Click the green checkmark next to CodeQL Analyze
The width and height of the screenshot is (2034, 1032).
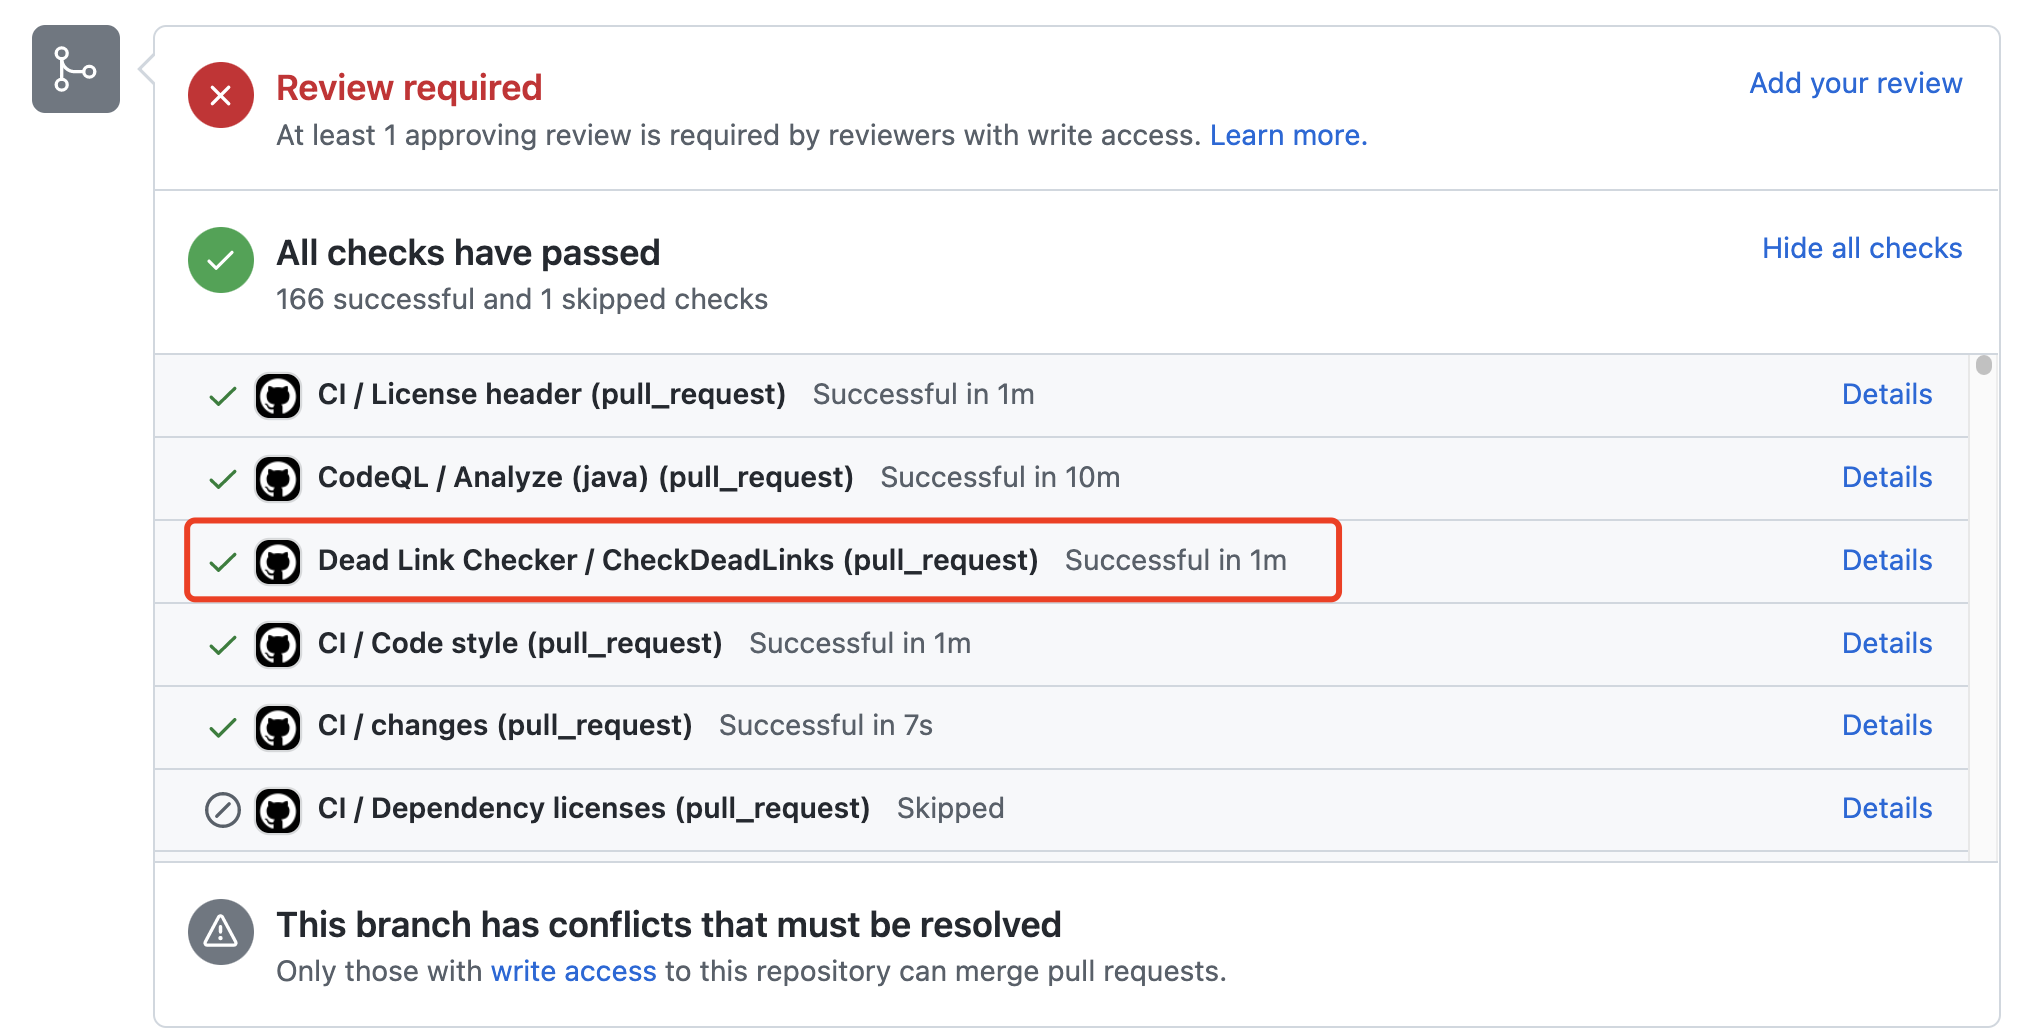tap(222, 478)
